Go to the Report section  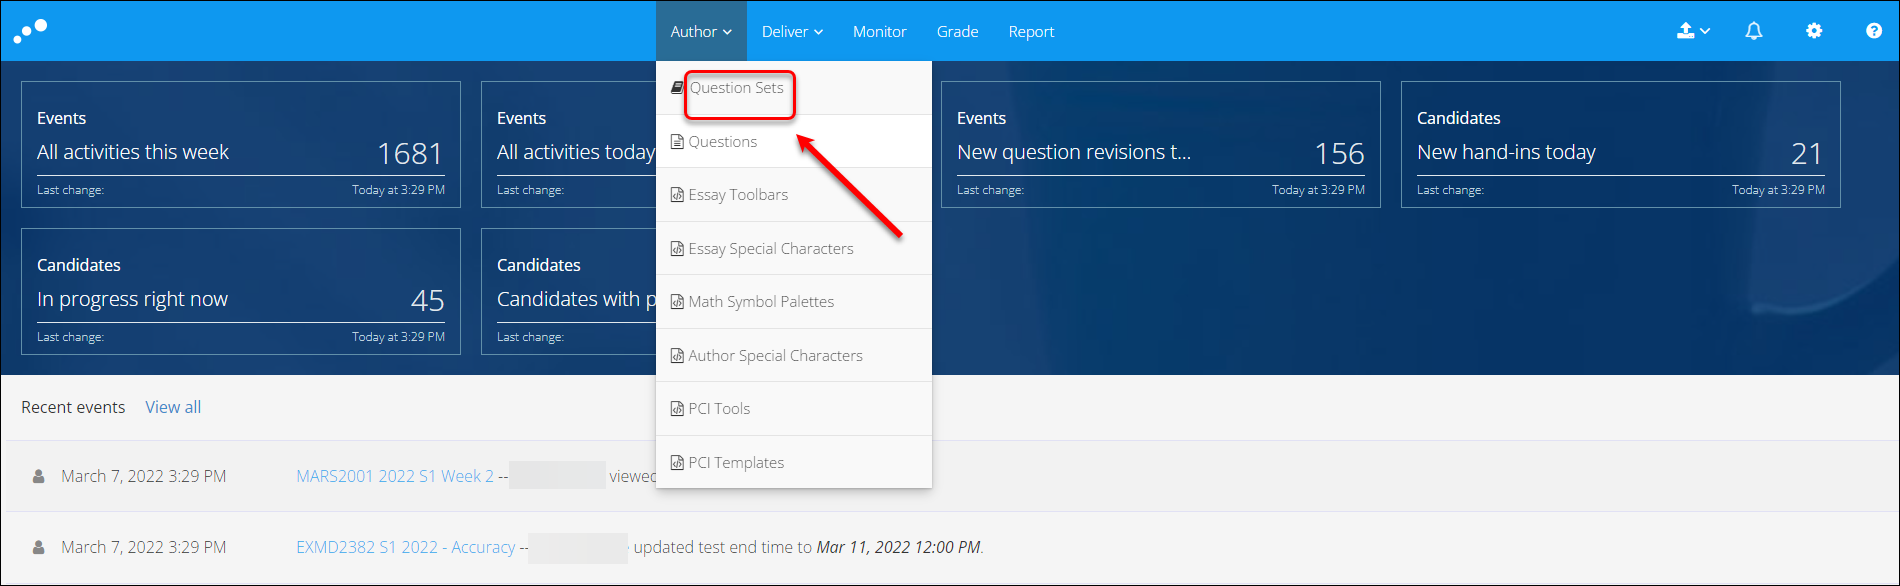pyautogui.click(x=1031, y=31)
